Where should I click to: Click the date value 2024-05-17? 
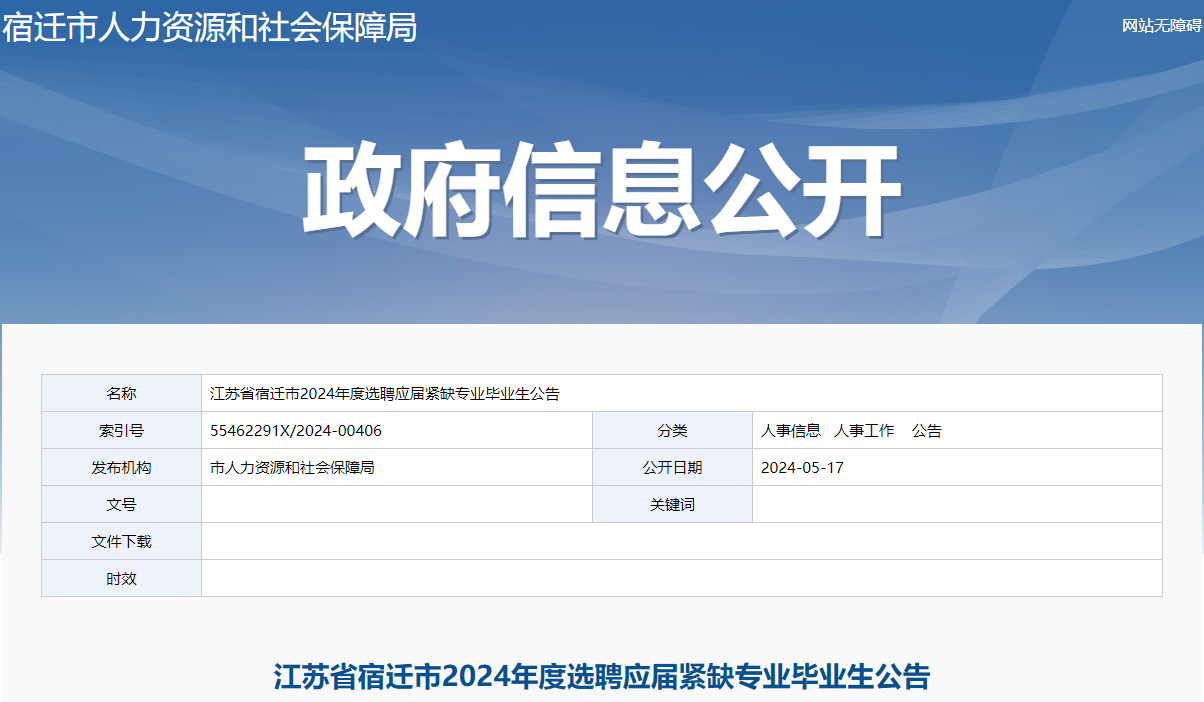point(802,467)
